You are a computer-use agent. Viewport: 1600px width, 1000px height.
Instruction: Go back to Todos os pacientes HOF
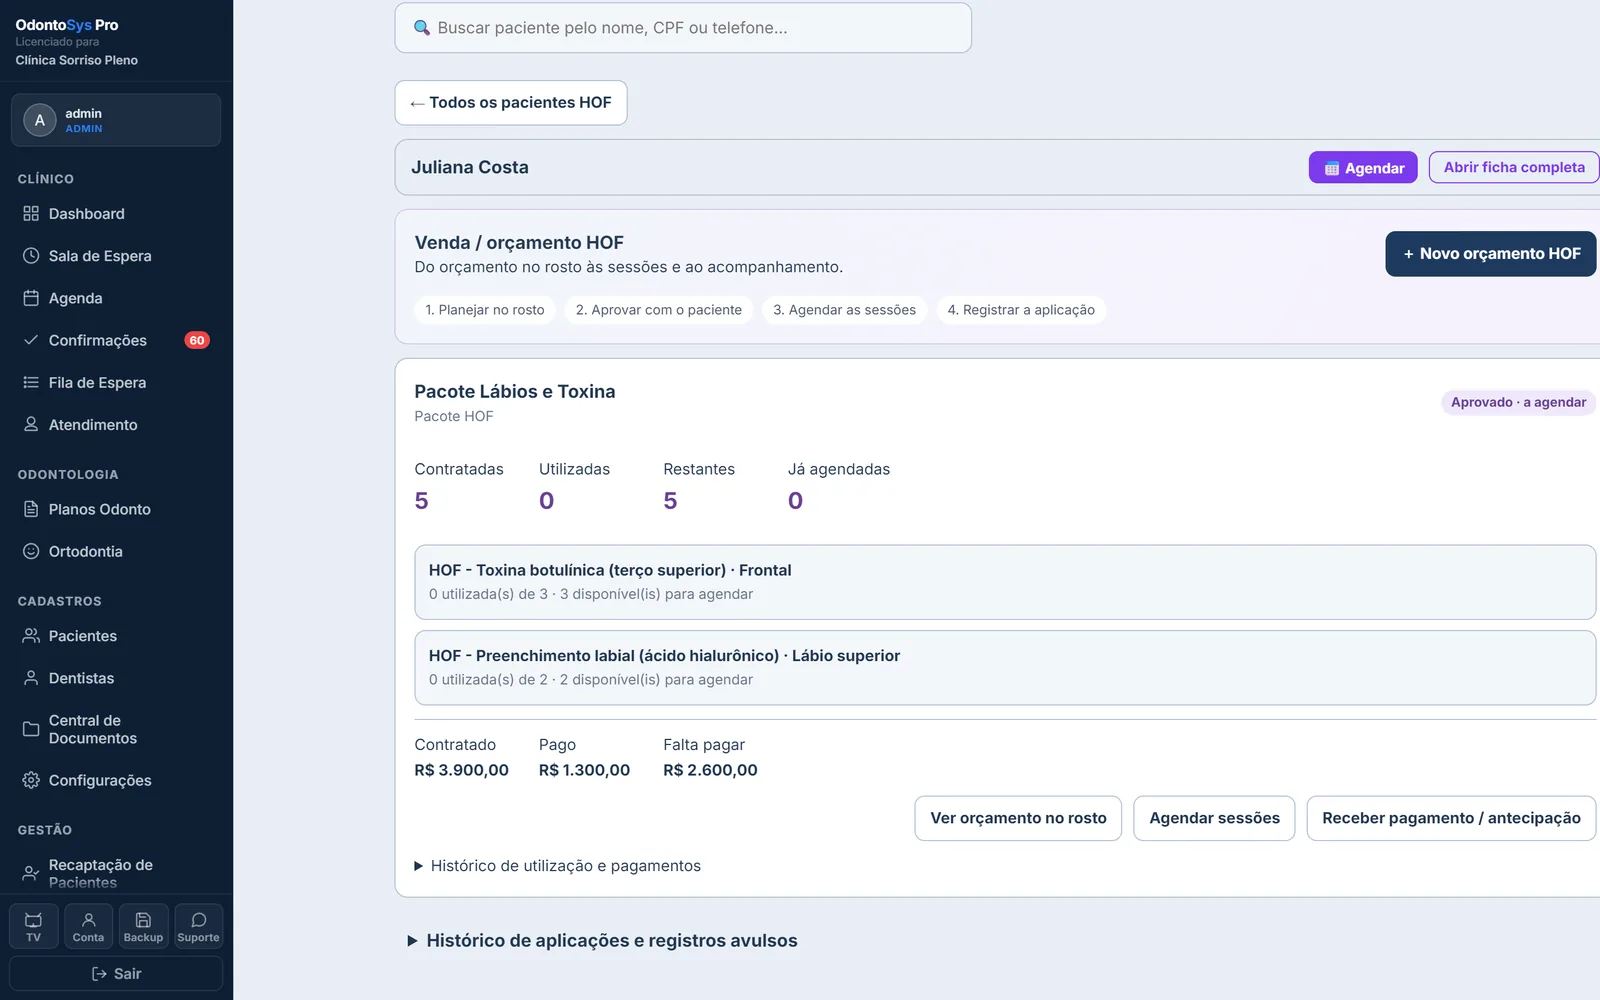tap(511, 103)
